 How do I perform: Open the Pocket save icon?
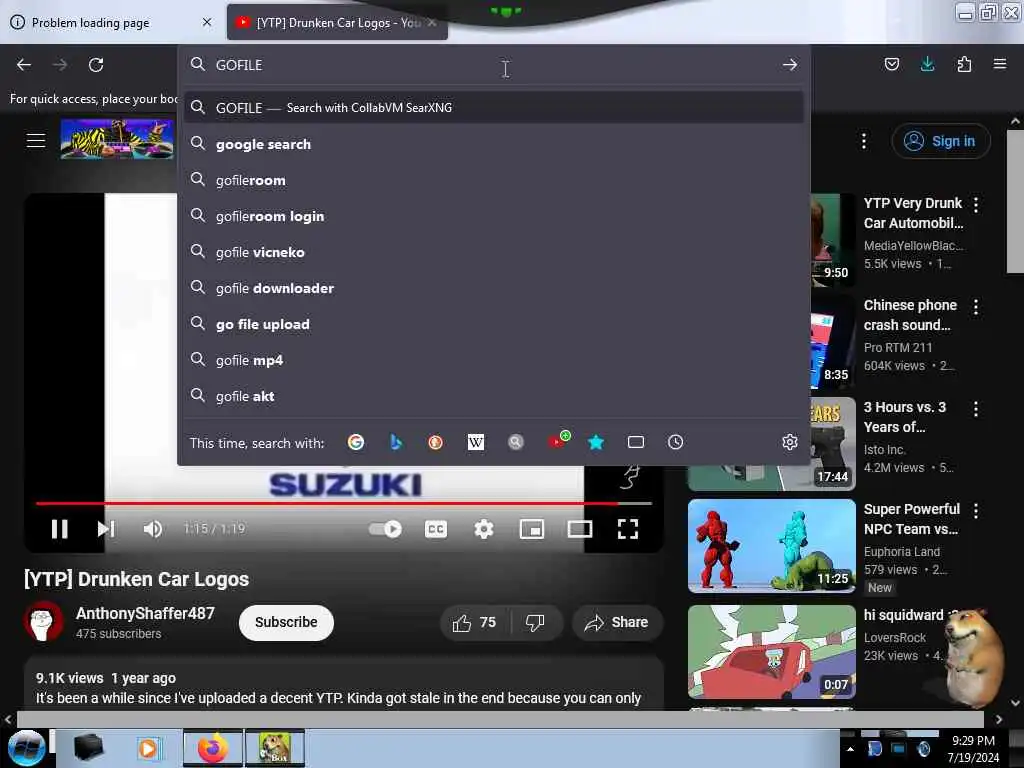coord(891,64)
